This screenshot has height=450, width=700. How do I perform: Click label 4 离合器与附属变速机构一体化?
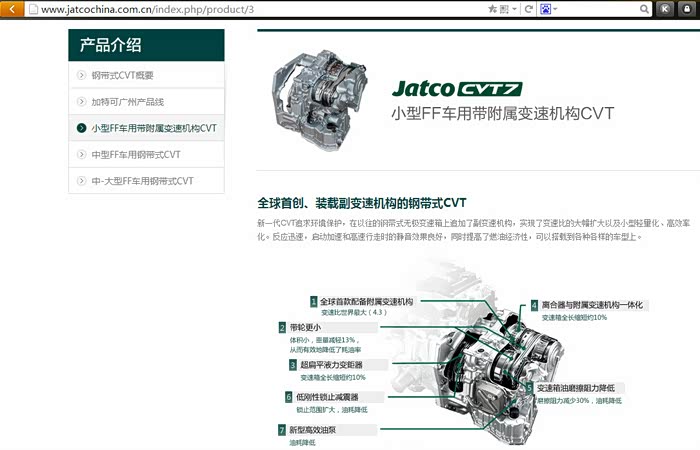tap(592, 305)
